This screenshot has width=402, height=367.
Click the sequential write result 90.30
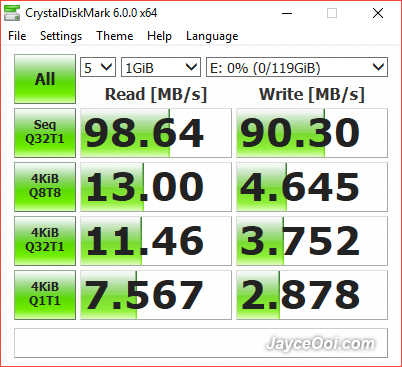coord(312,133)
